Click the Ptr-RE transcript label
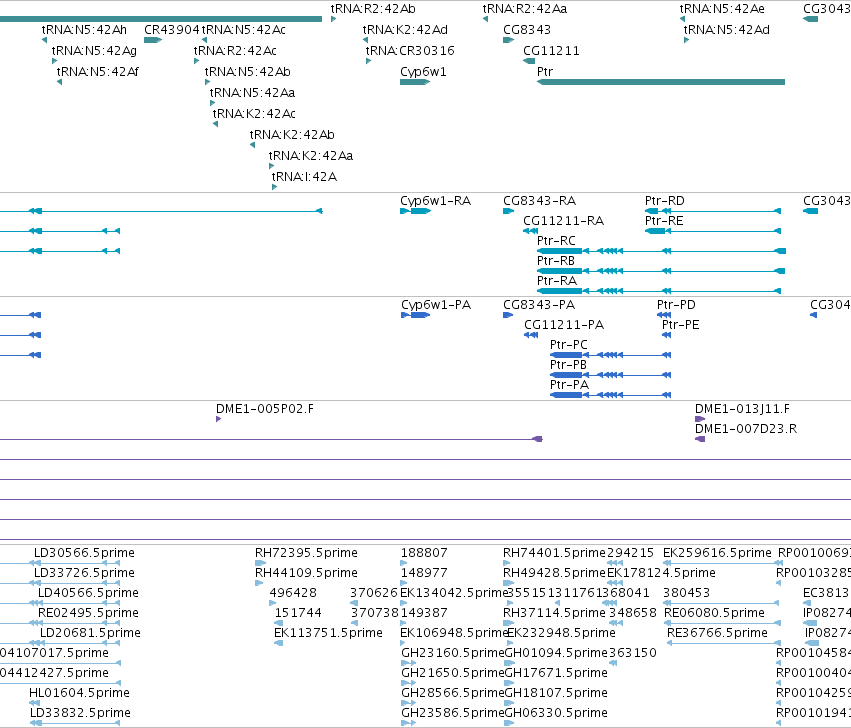 click(664, 221)
